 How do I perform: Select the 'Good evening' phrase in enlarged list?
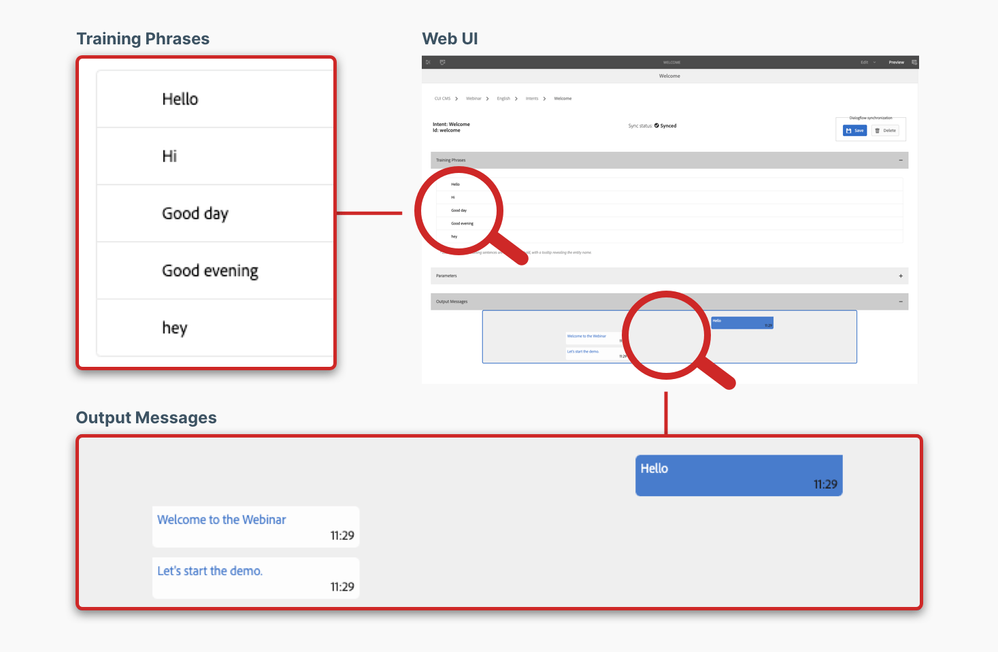[210, 270]
